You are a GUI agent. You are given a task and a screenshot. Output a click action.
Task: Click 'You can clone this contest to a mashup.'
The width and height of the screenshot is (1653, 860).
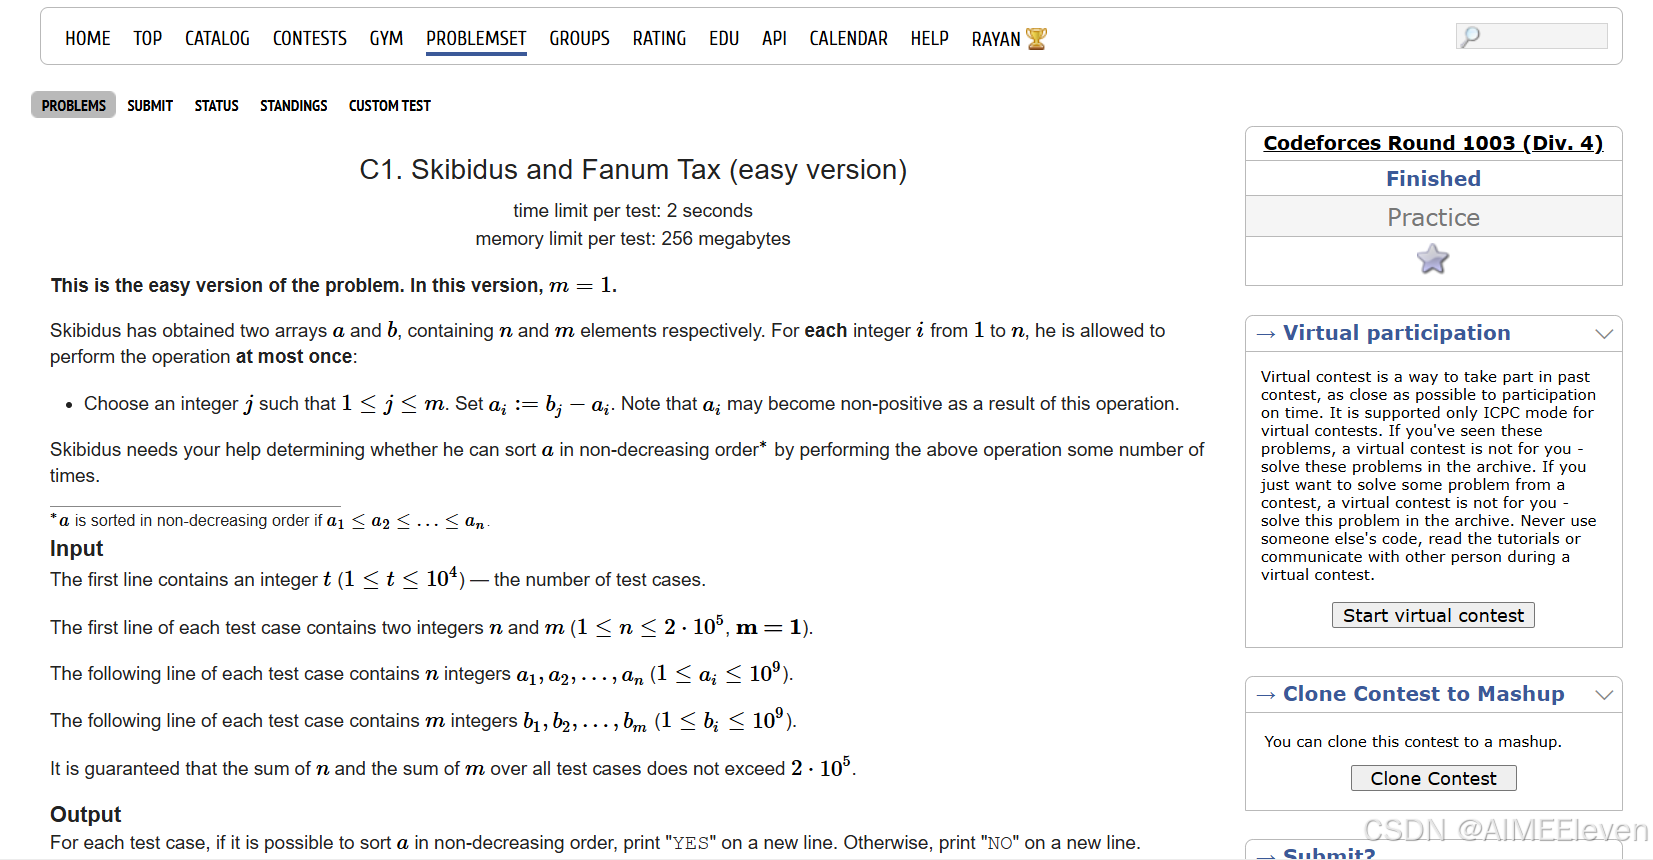(1413, 742)
